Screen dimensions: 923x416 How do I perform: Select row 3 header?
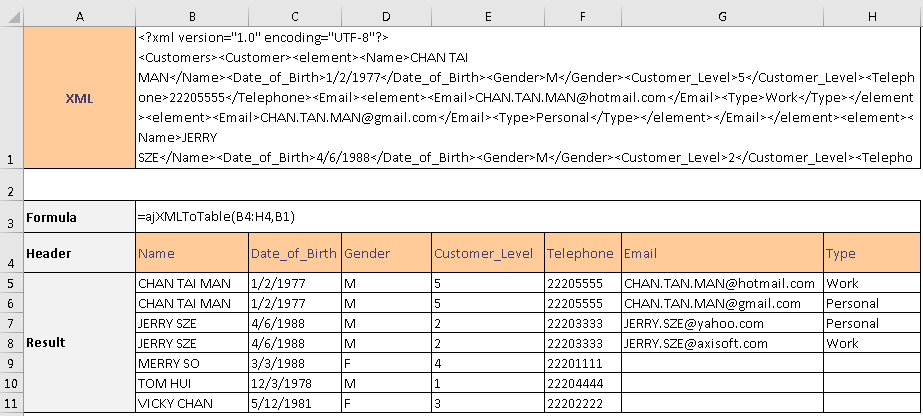click(x=10, y=217)
